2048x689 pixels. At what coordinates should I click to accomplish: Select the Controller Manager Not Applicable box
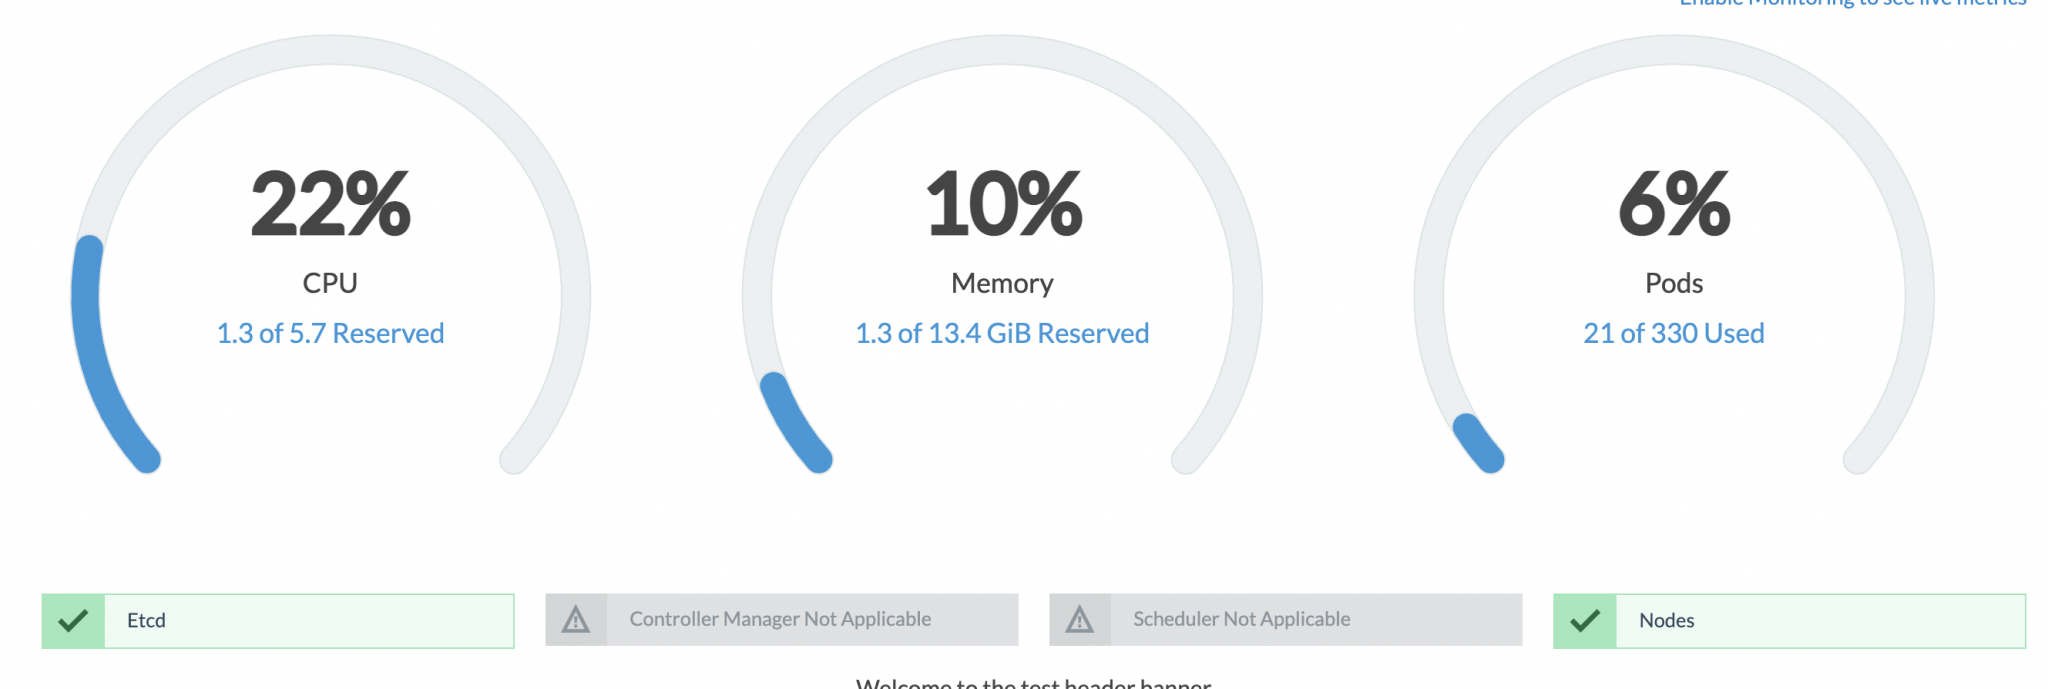[782, 620]
